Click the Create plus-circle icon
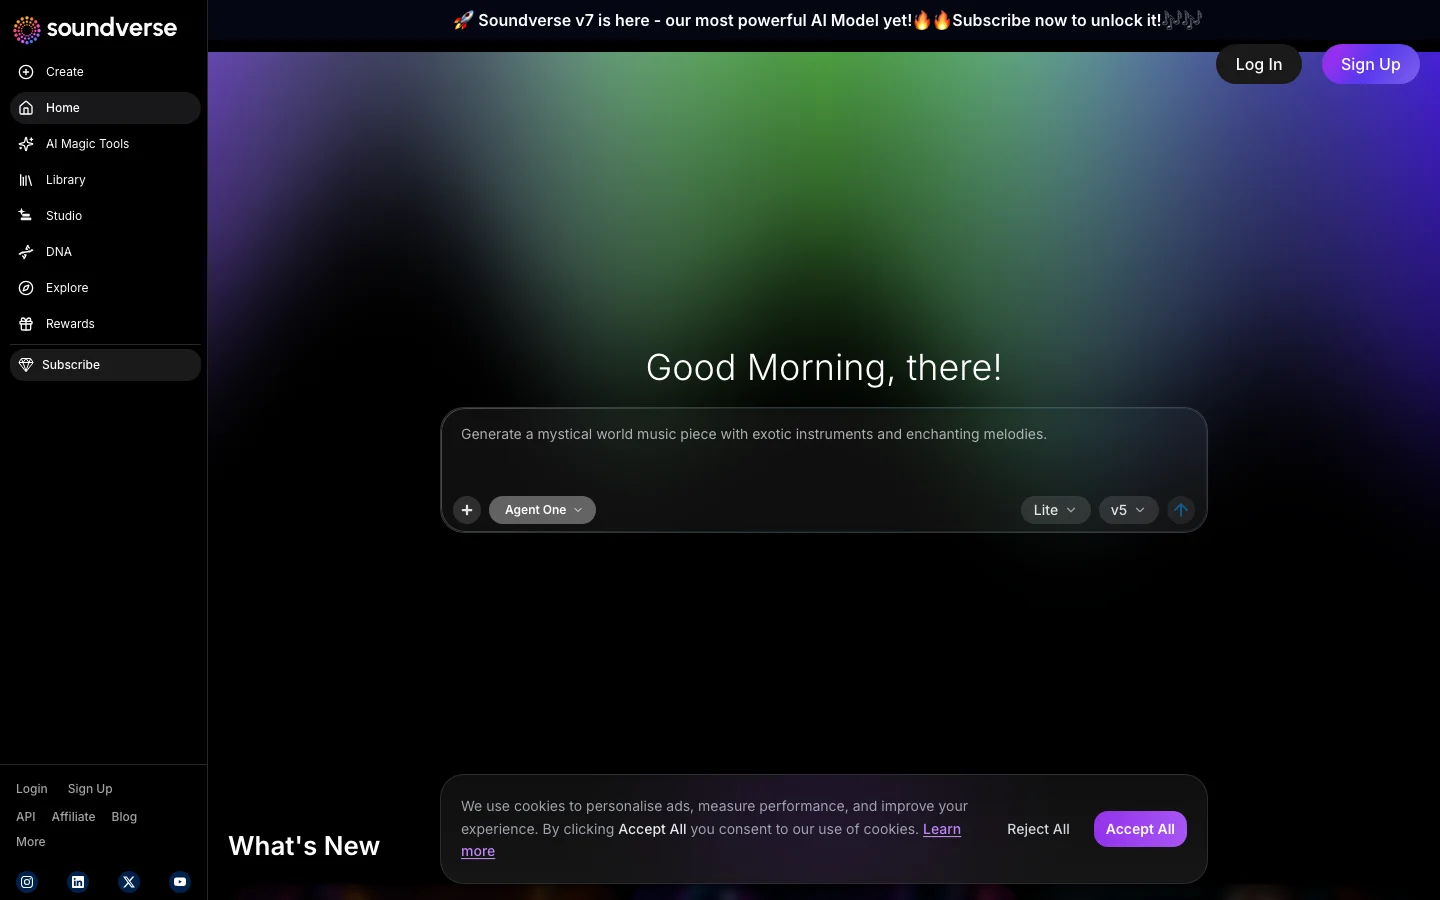This screenshot has width=1440, height=900. [26, 72]
